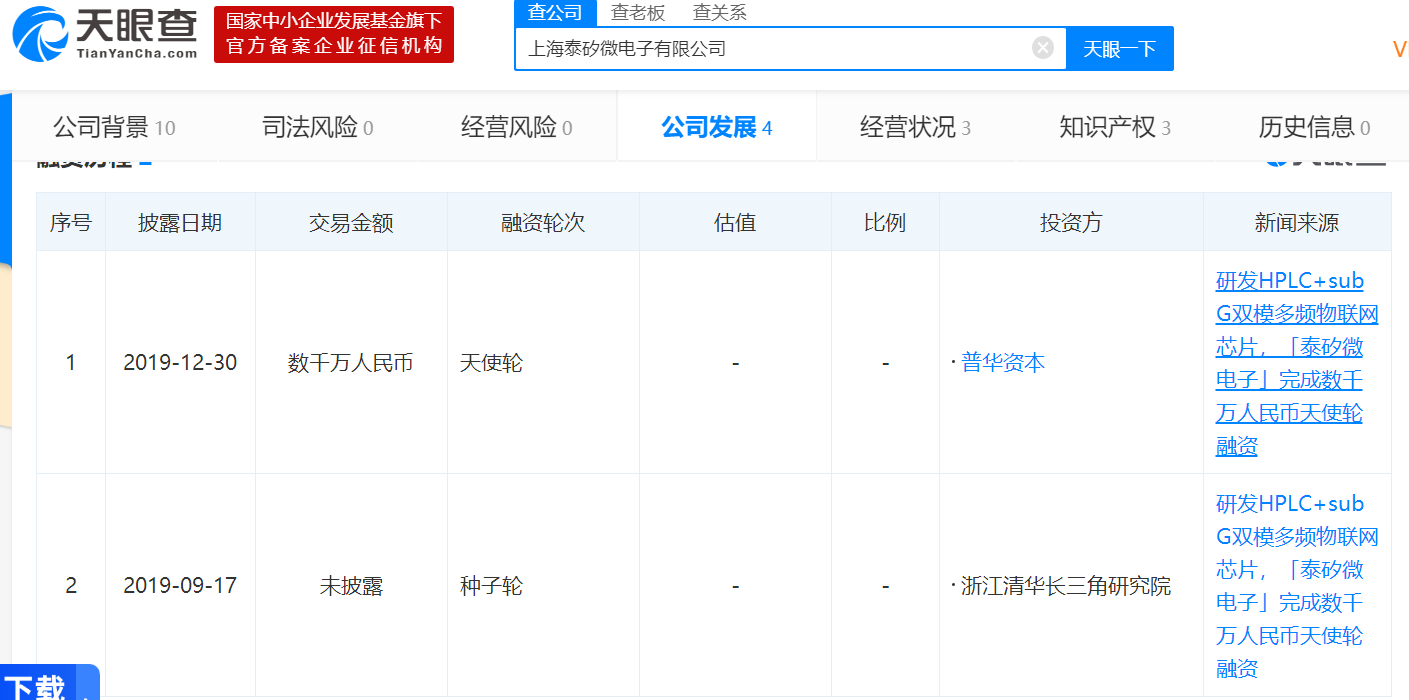
Task: Click the date 2019-12-30
Action: point(180,363)
